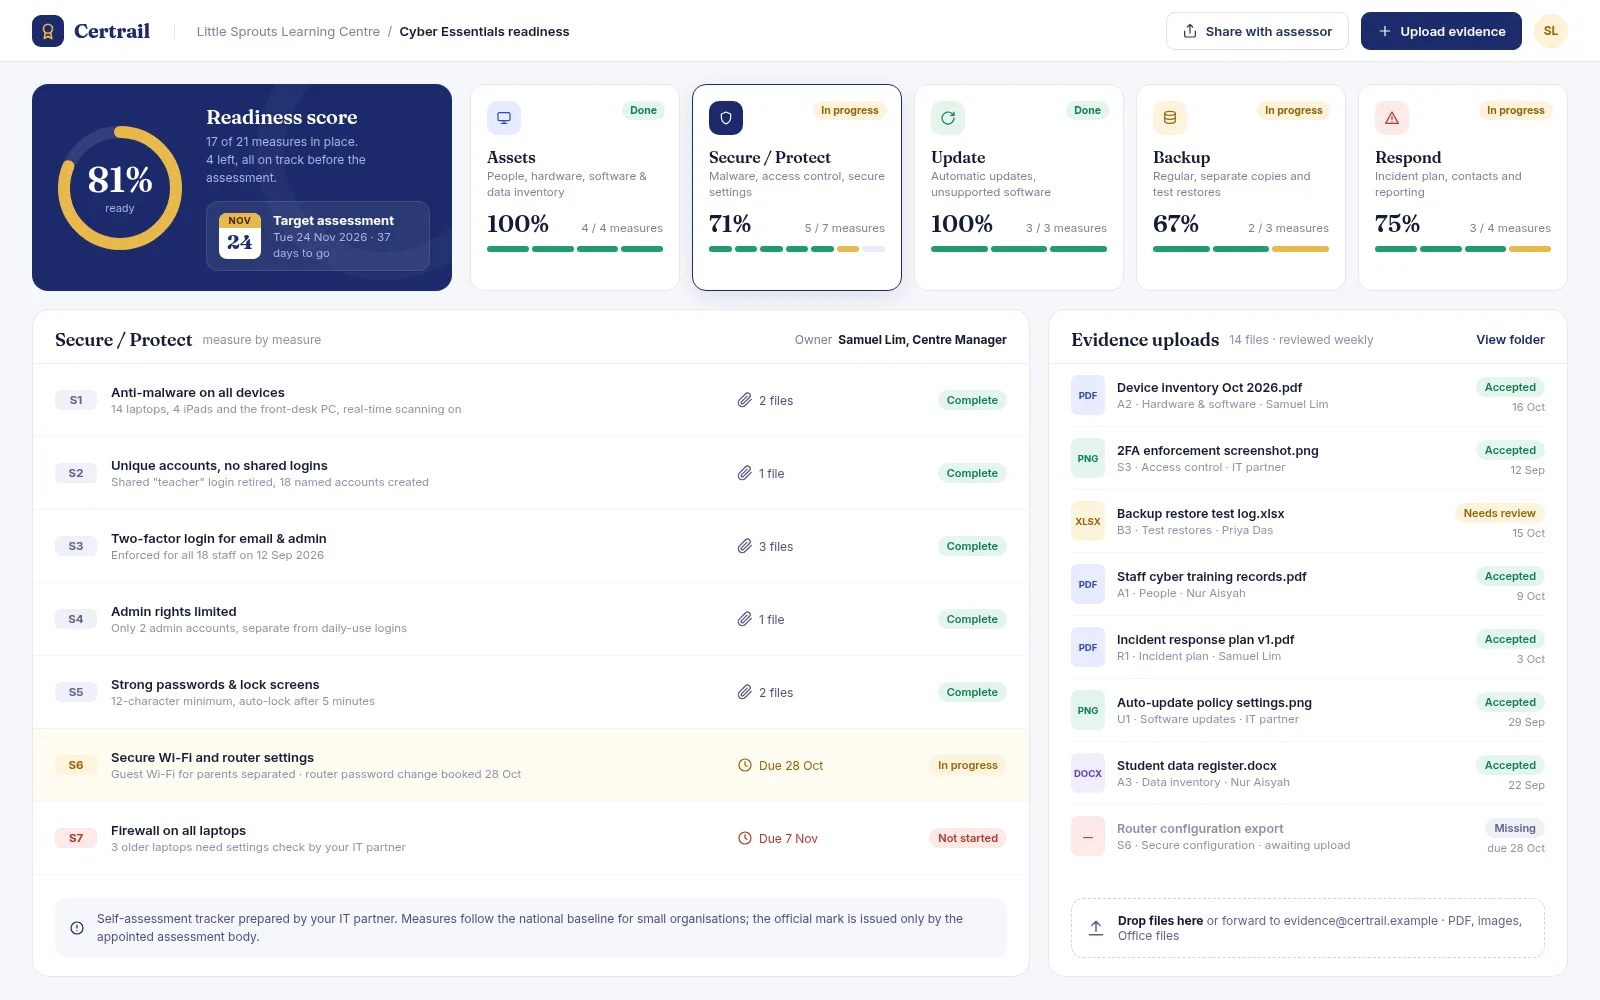Click Share with assessor button

[1257, 31]
